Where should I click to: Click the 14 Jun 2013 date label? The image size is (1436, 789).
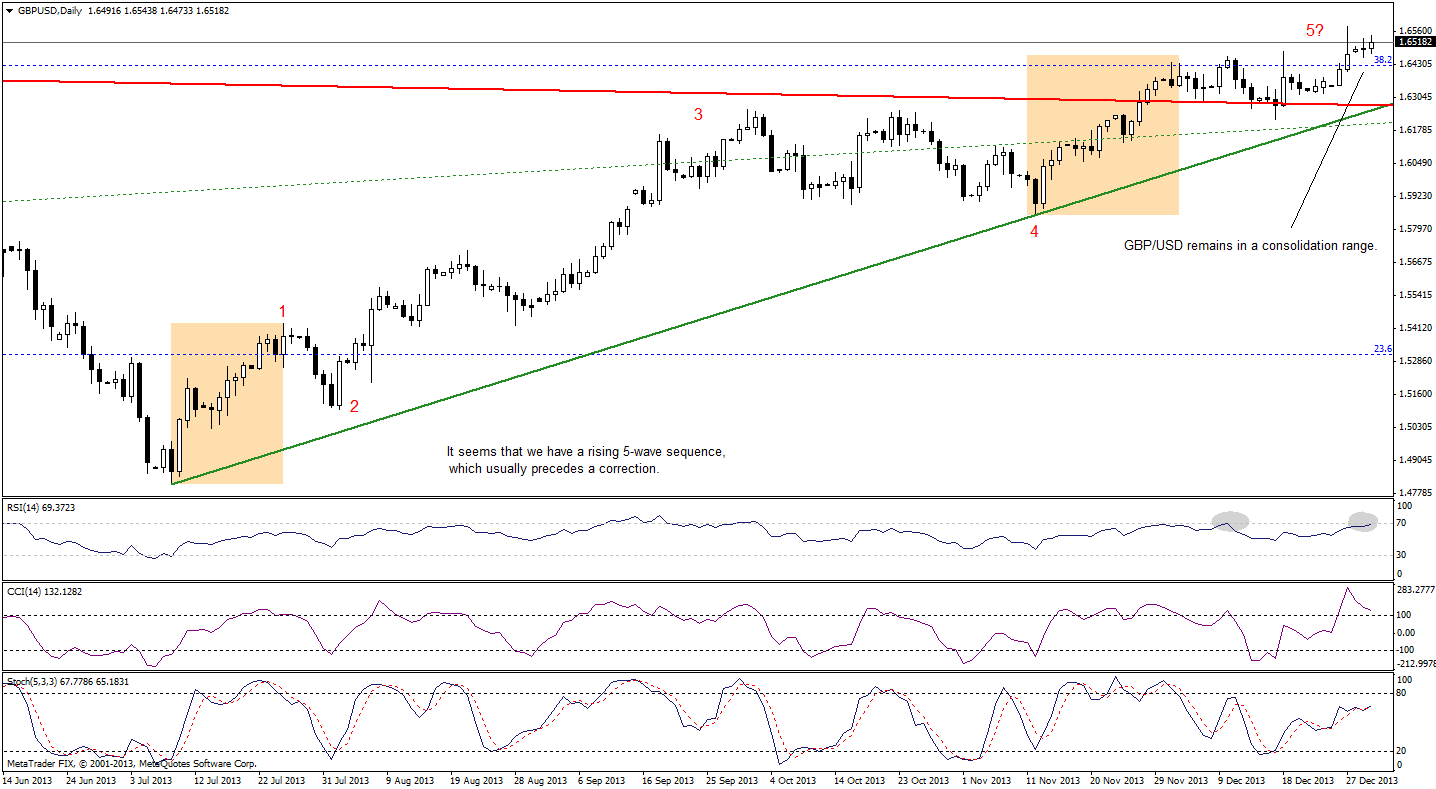[27, 779]
